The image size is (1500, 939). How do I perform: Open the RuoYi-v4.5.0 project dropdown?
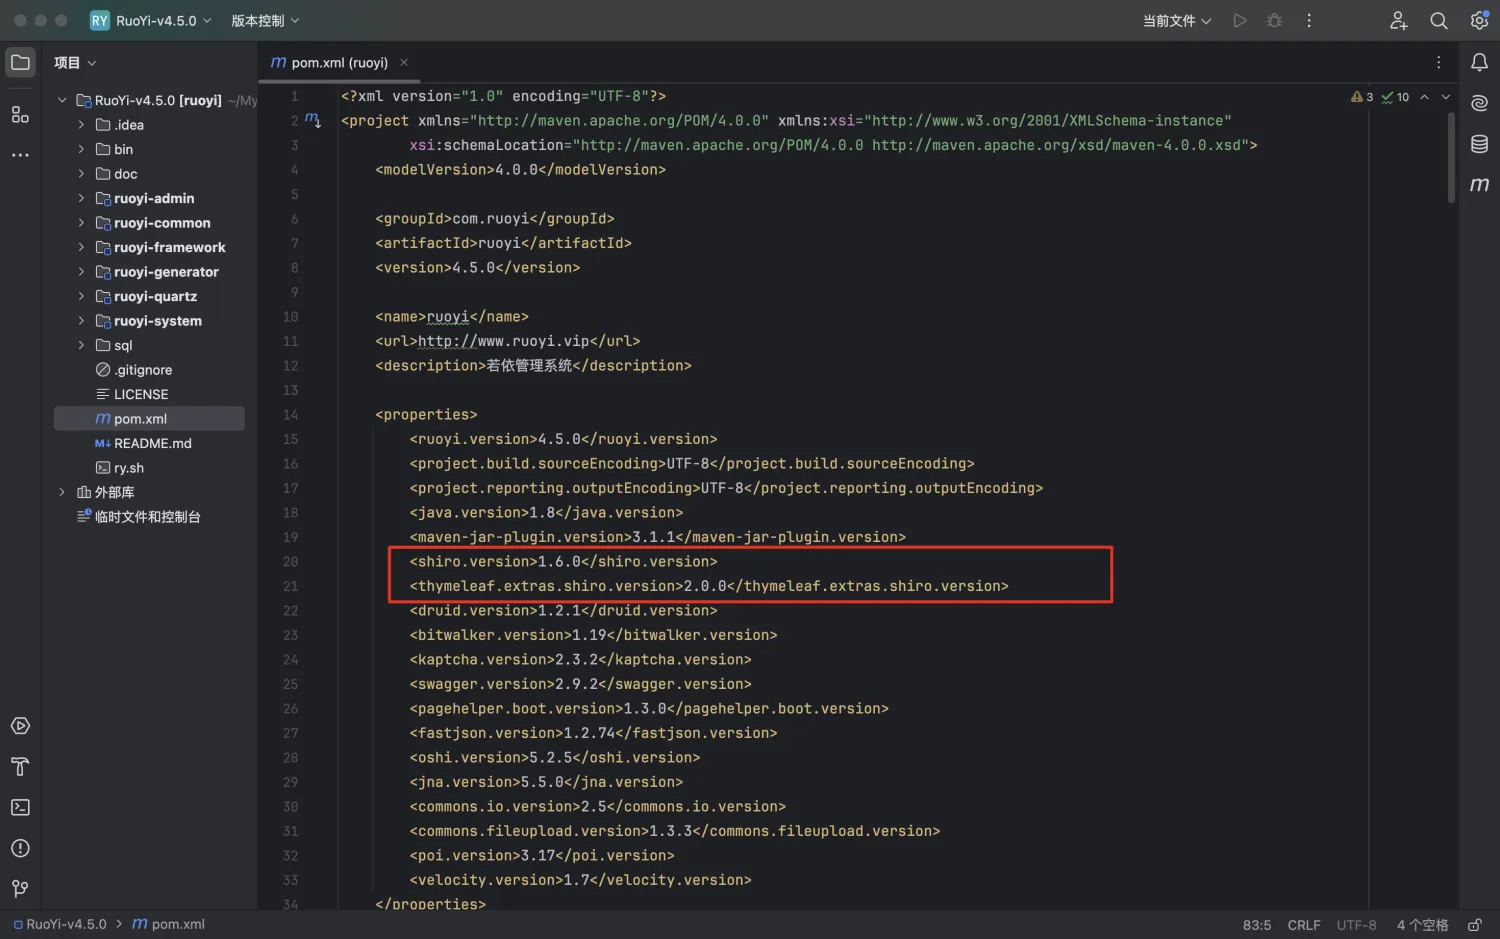(151, 20)
